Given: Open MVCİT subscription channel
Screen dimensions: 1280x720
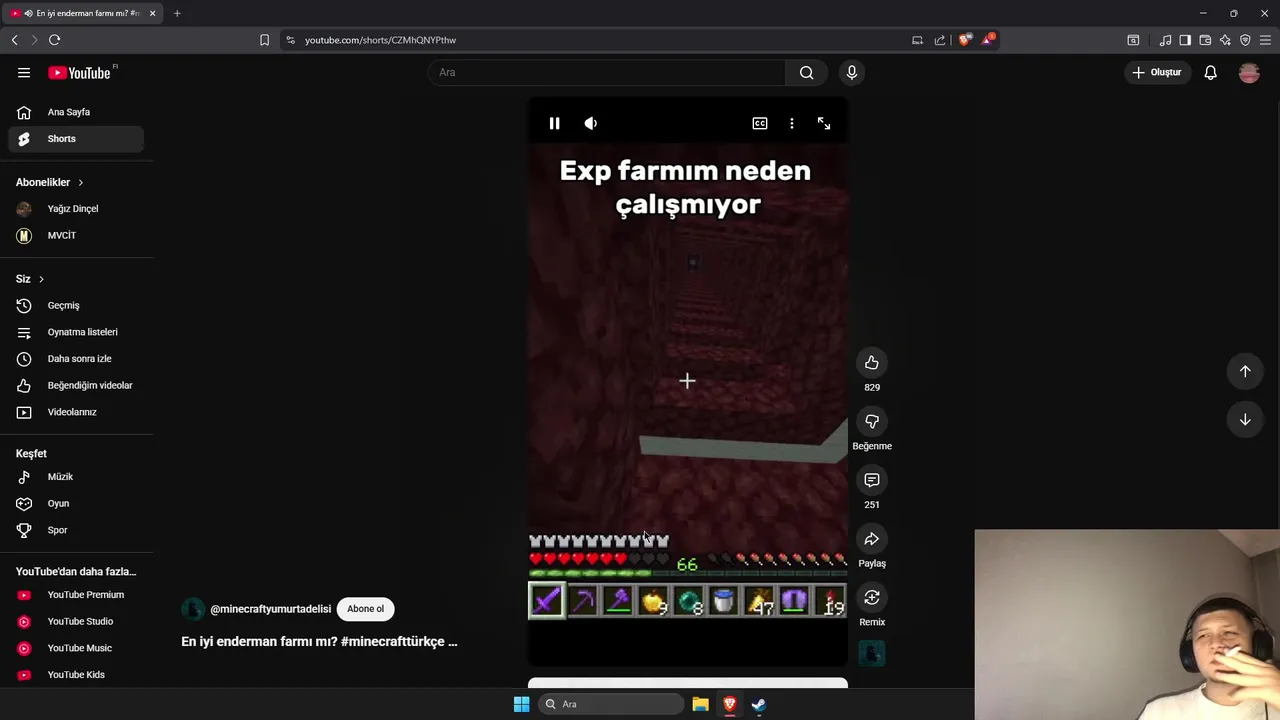Looking at the screenshot, I should [76, 236].
